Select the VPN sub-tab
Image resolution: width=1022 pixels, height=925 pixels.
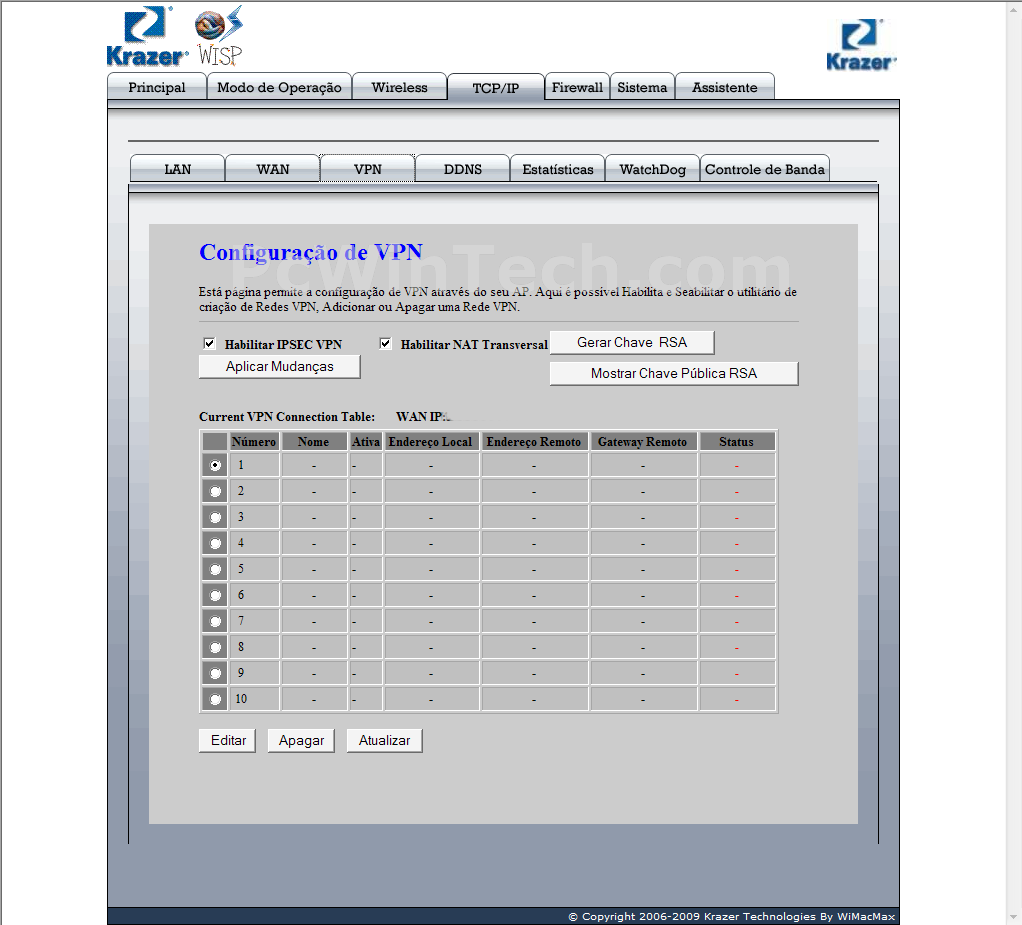click(x=368, y=169)
